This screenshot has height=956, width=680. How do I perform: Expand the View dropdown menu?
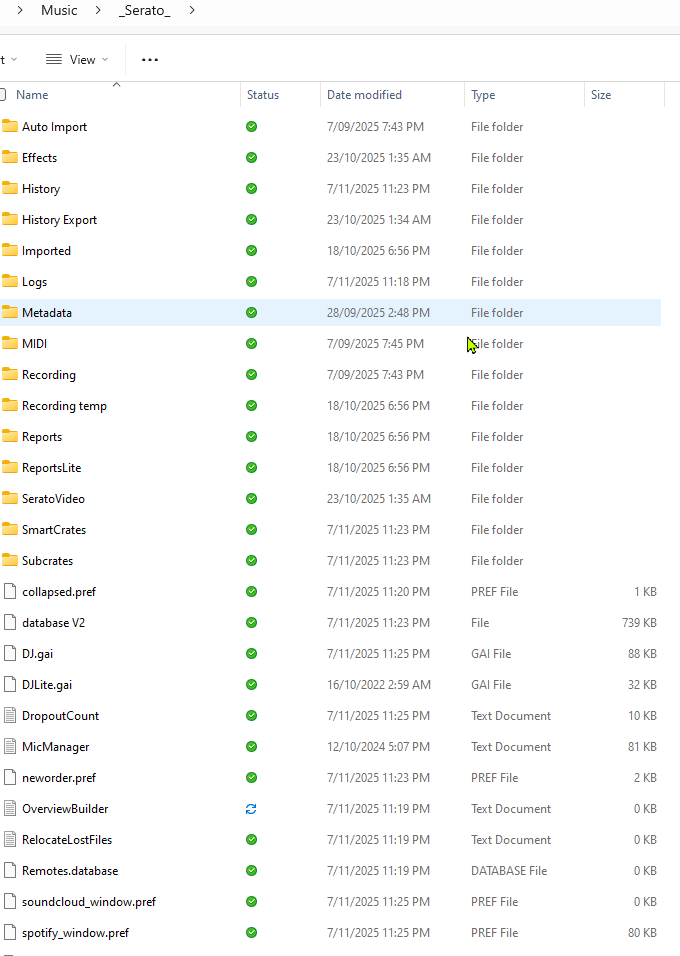104,60
